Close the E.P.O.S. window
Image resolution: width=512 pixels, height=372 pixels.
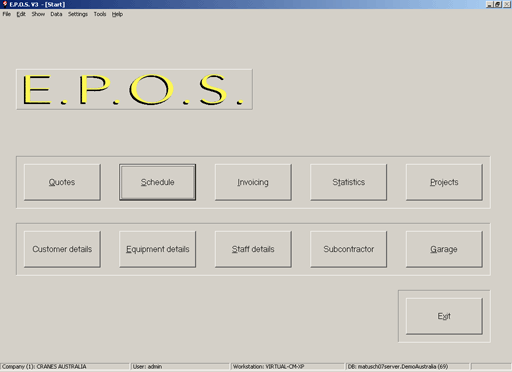506,4
